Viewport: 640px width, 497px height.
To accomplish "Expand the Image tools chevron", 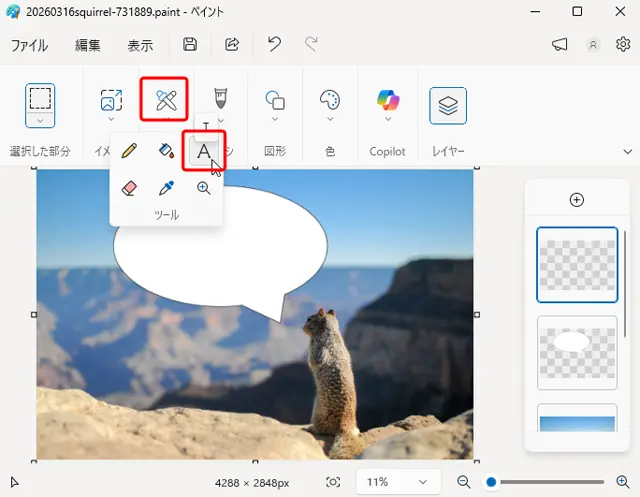I will (x=111, y=119).
